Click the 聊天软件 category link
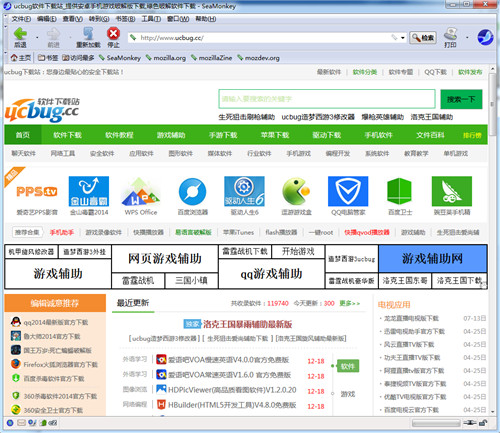 tap(23, 153)
